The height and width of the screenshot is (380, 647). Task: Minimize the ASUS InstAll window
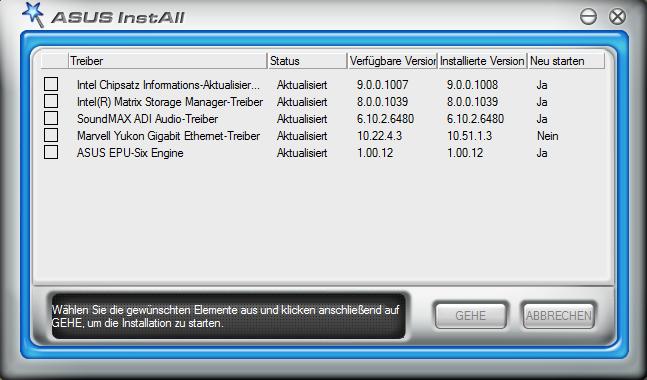click(588, 17)
